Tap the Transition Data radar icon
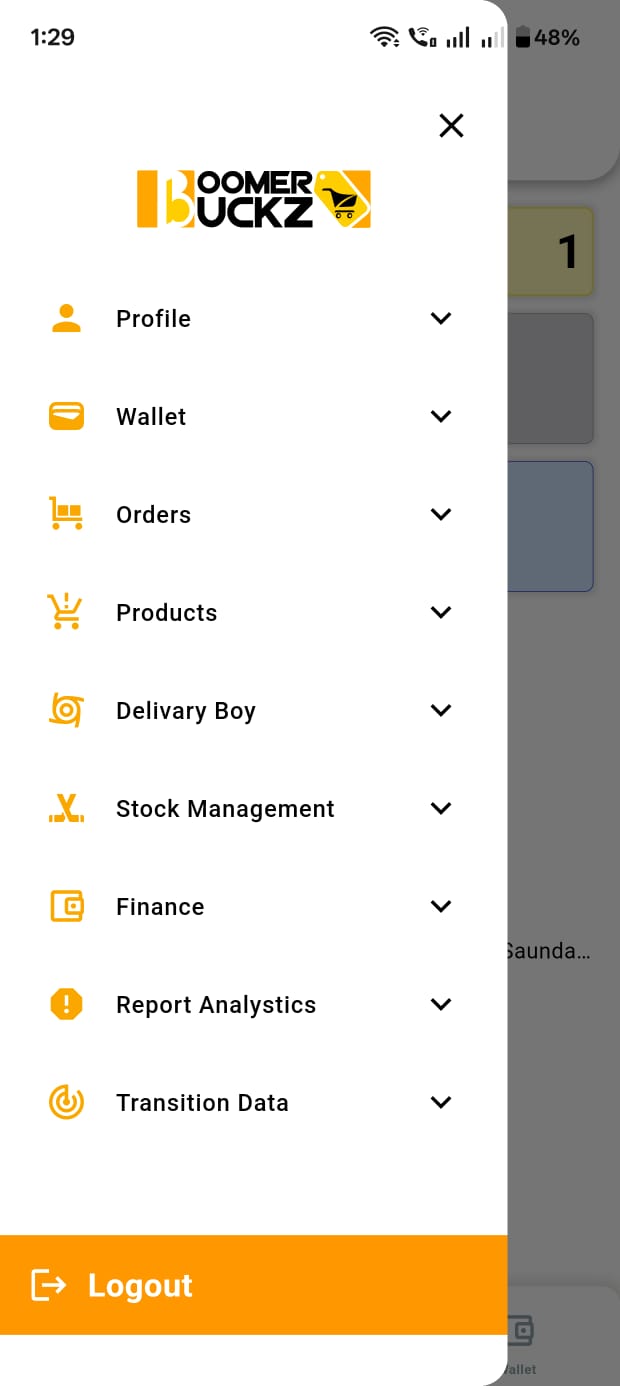Viewport: 620px width, 1386px height. coord(66,1102)
